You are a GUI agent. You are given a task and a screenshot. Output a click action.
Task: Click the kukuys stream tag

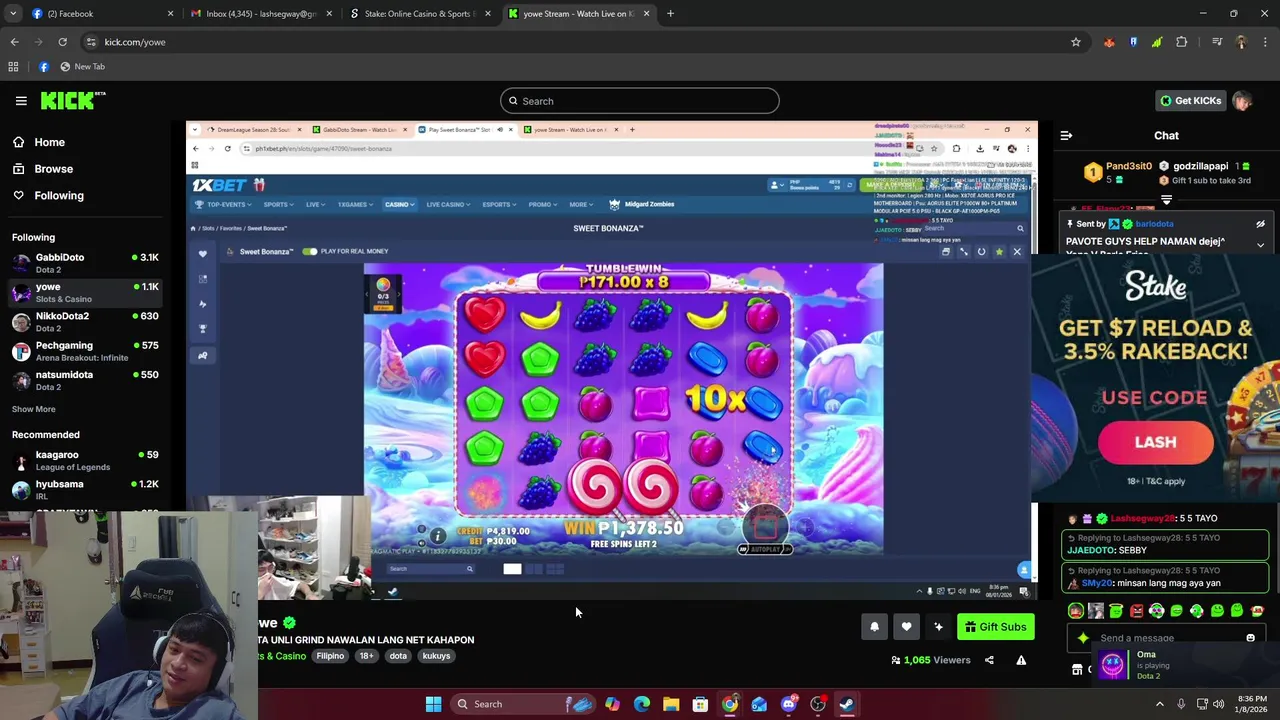click(x=436, y=656)
